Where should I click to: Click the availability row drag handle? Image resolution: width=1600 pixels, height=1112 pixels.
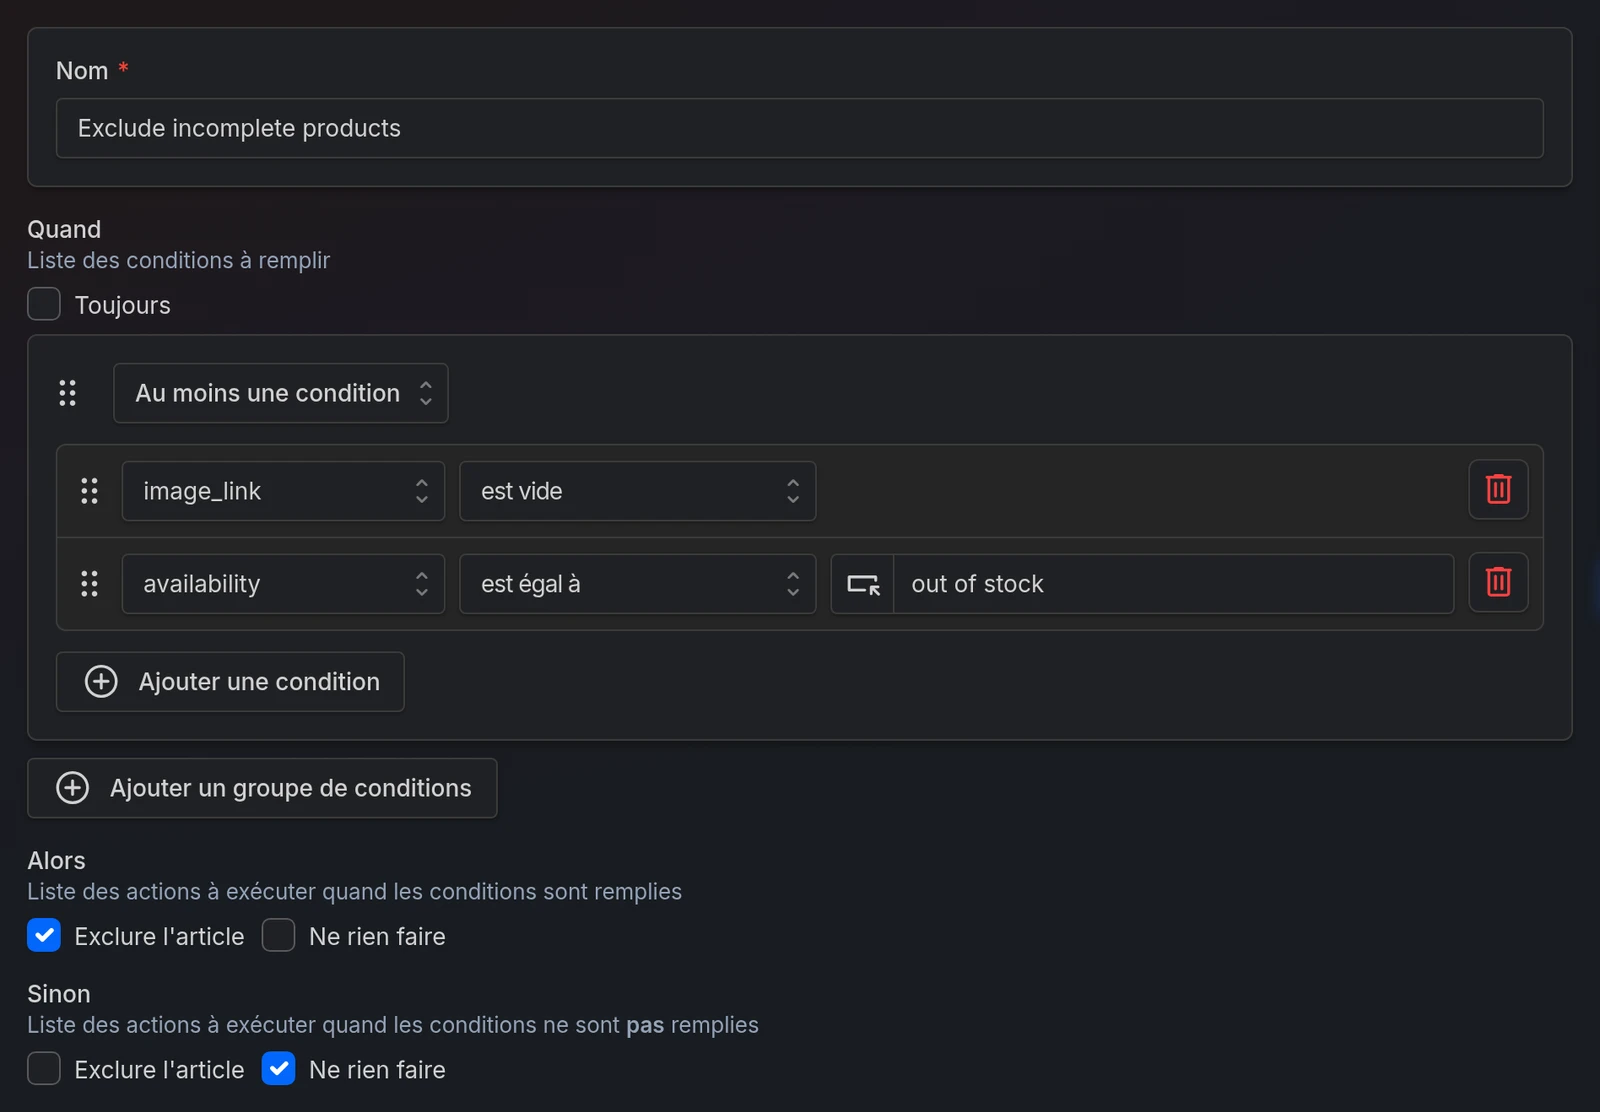coord(89,584)
